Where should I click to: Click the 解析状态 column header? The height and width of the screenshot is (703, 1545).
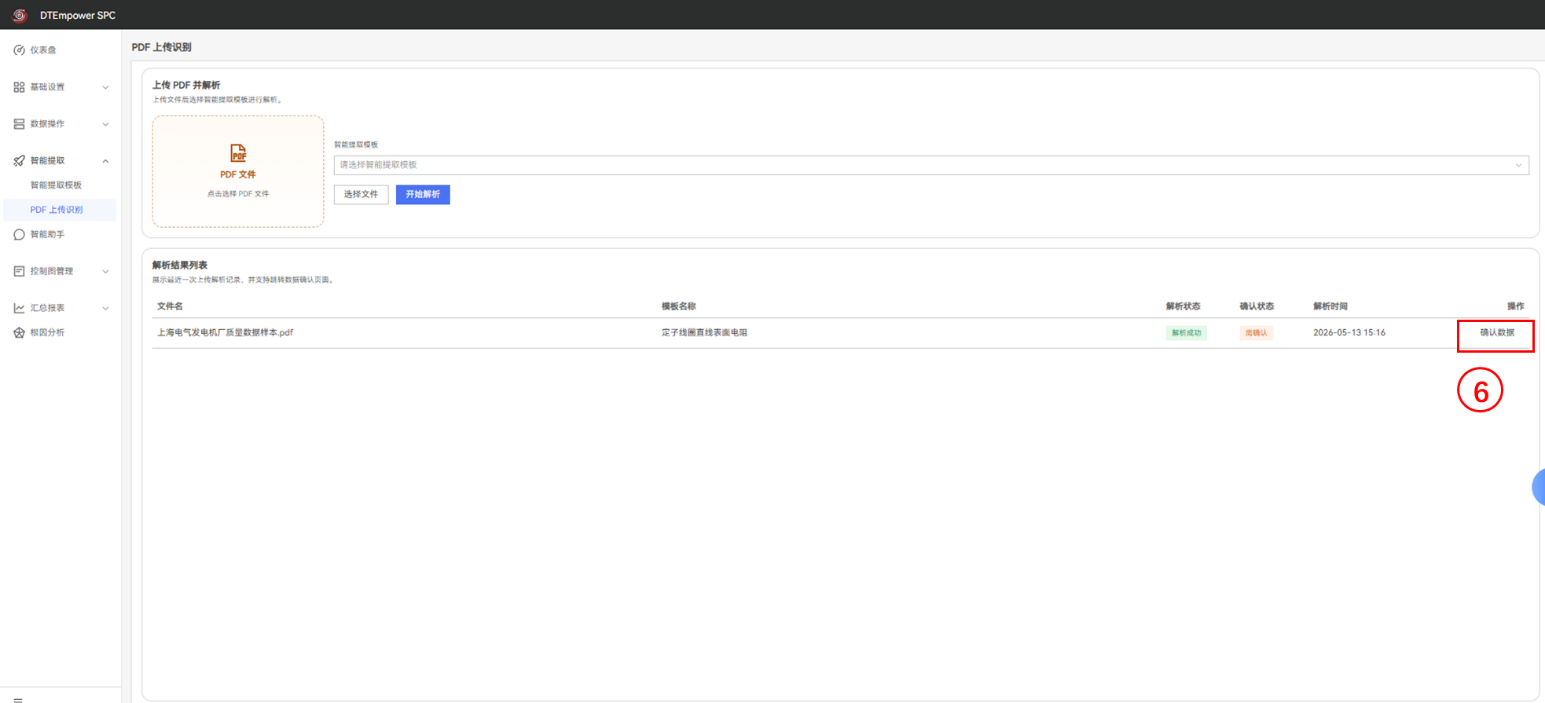(1183, 306)
